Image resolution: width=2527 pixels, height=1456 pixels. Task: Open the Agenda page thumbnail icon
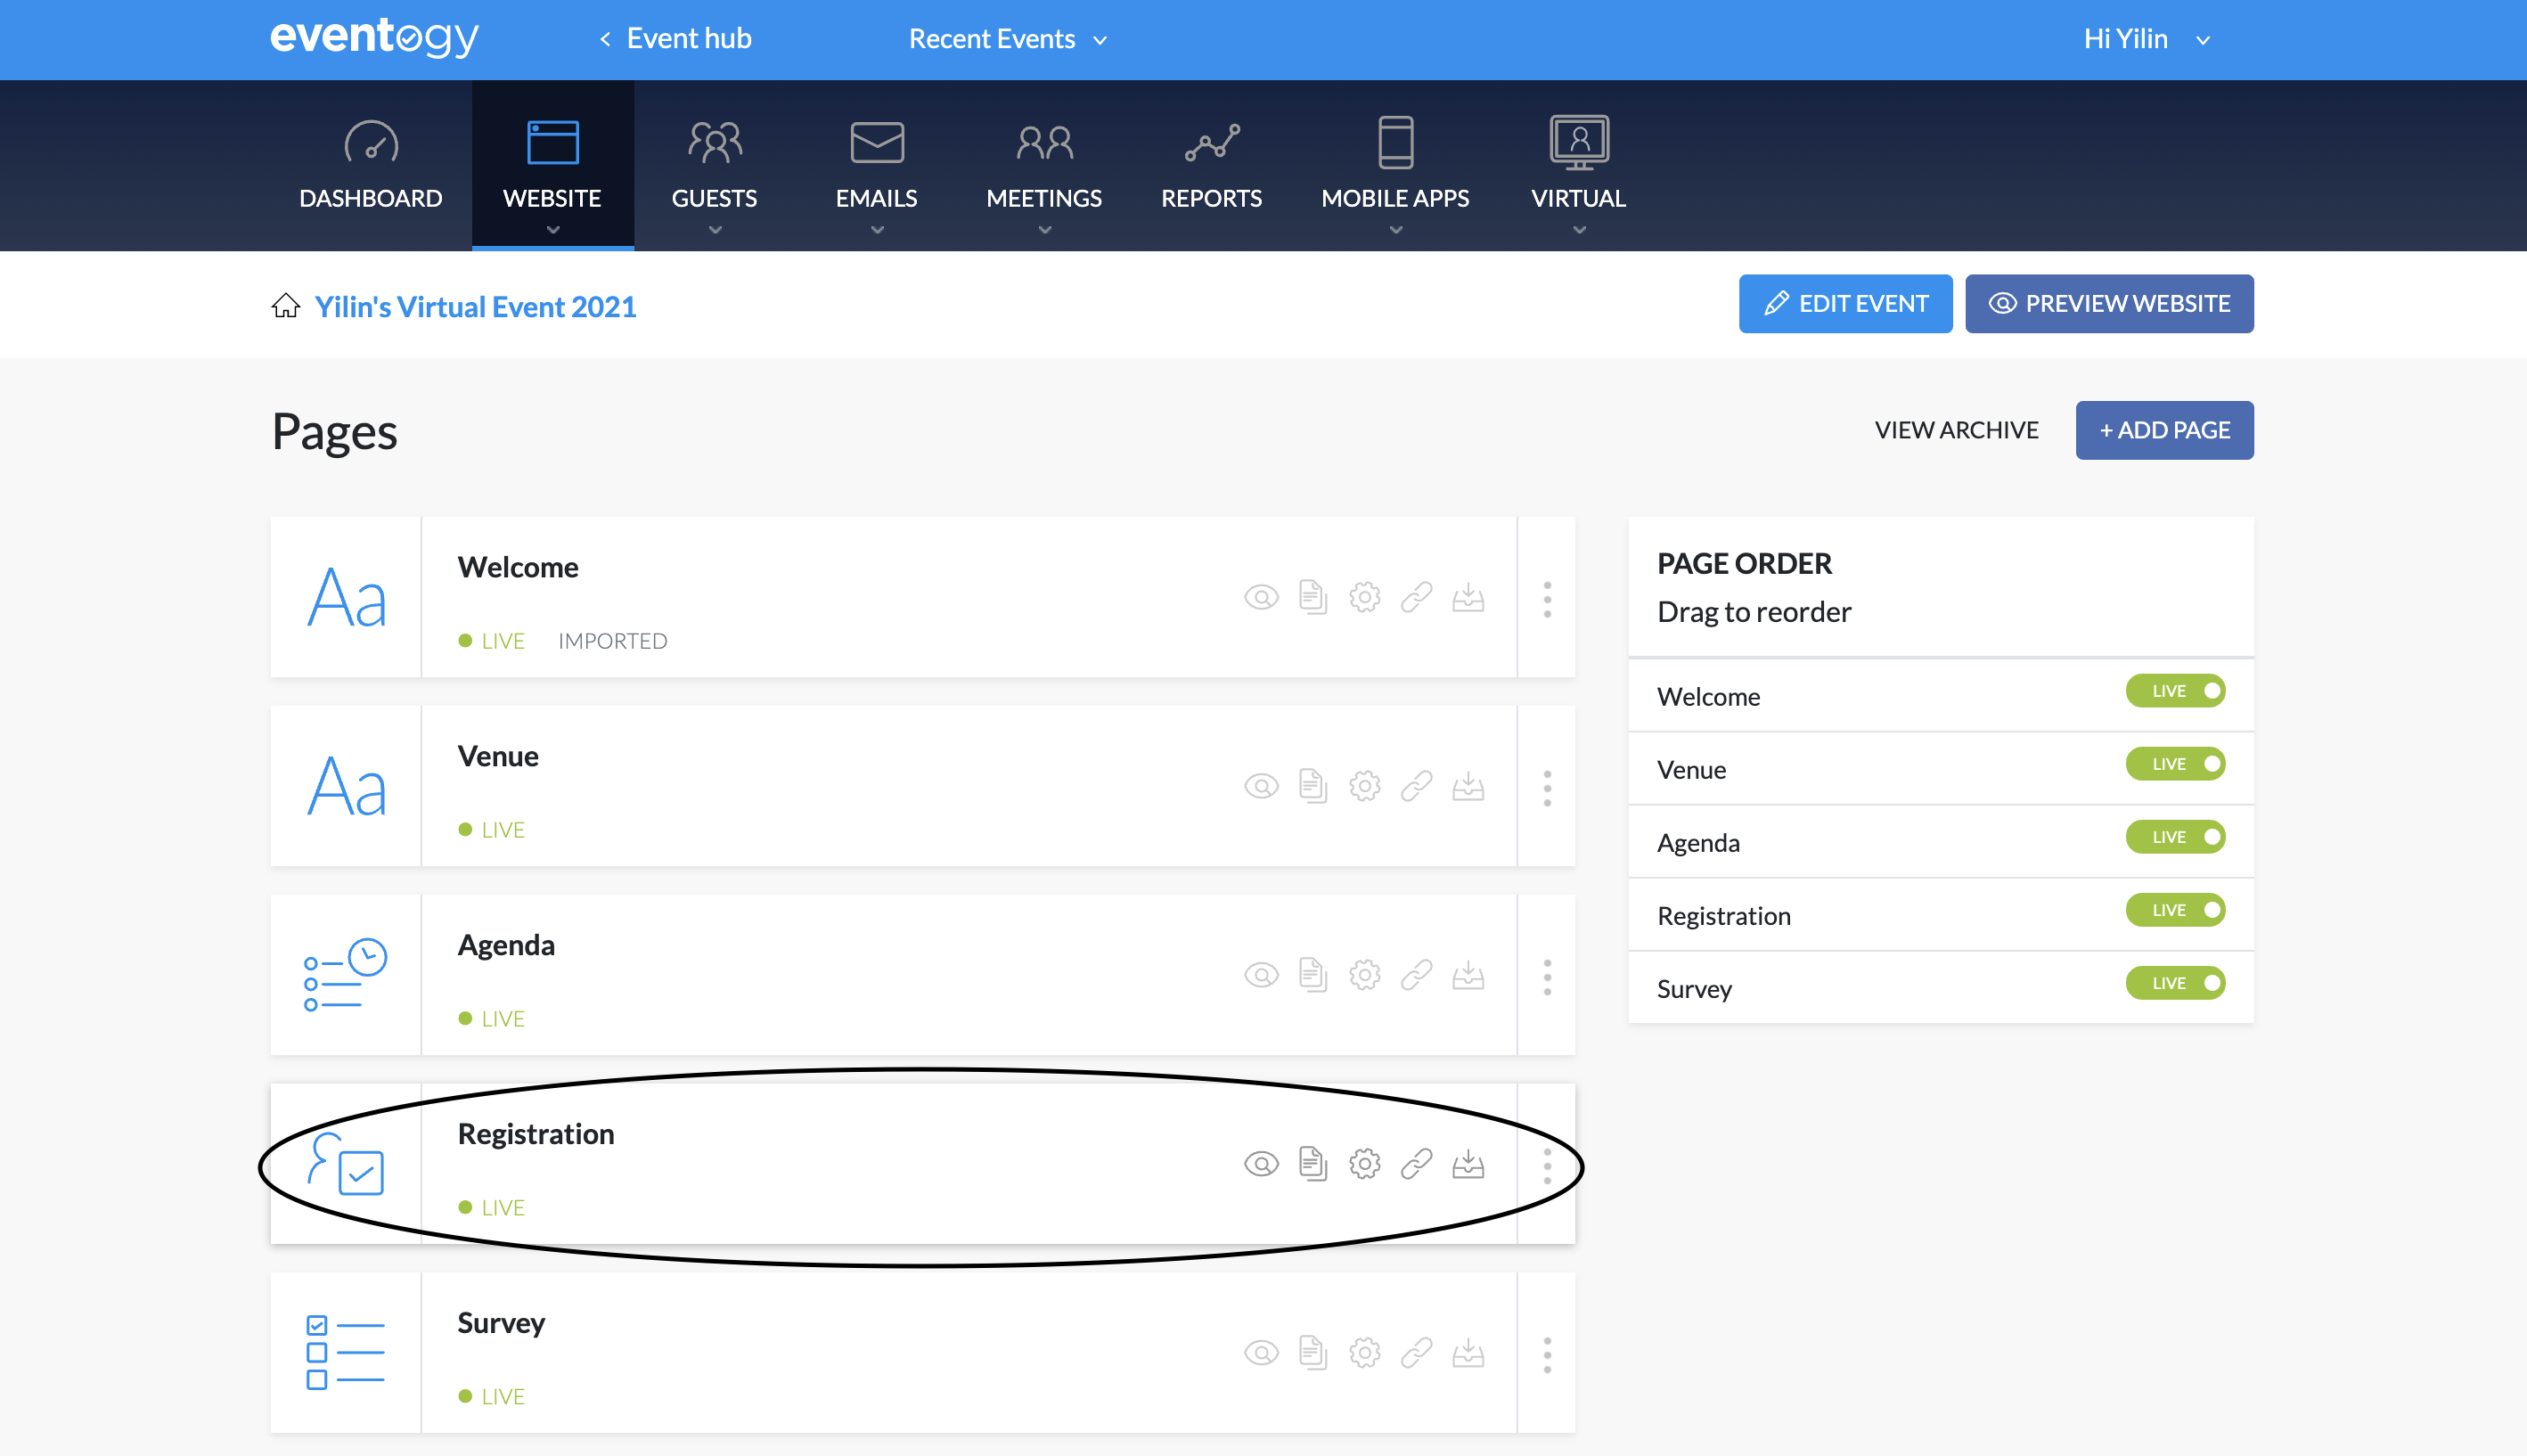pyautogui.click(x=346, y=975)
